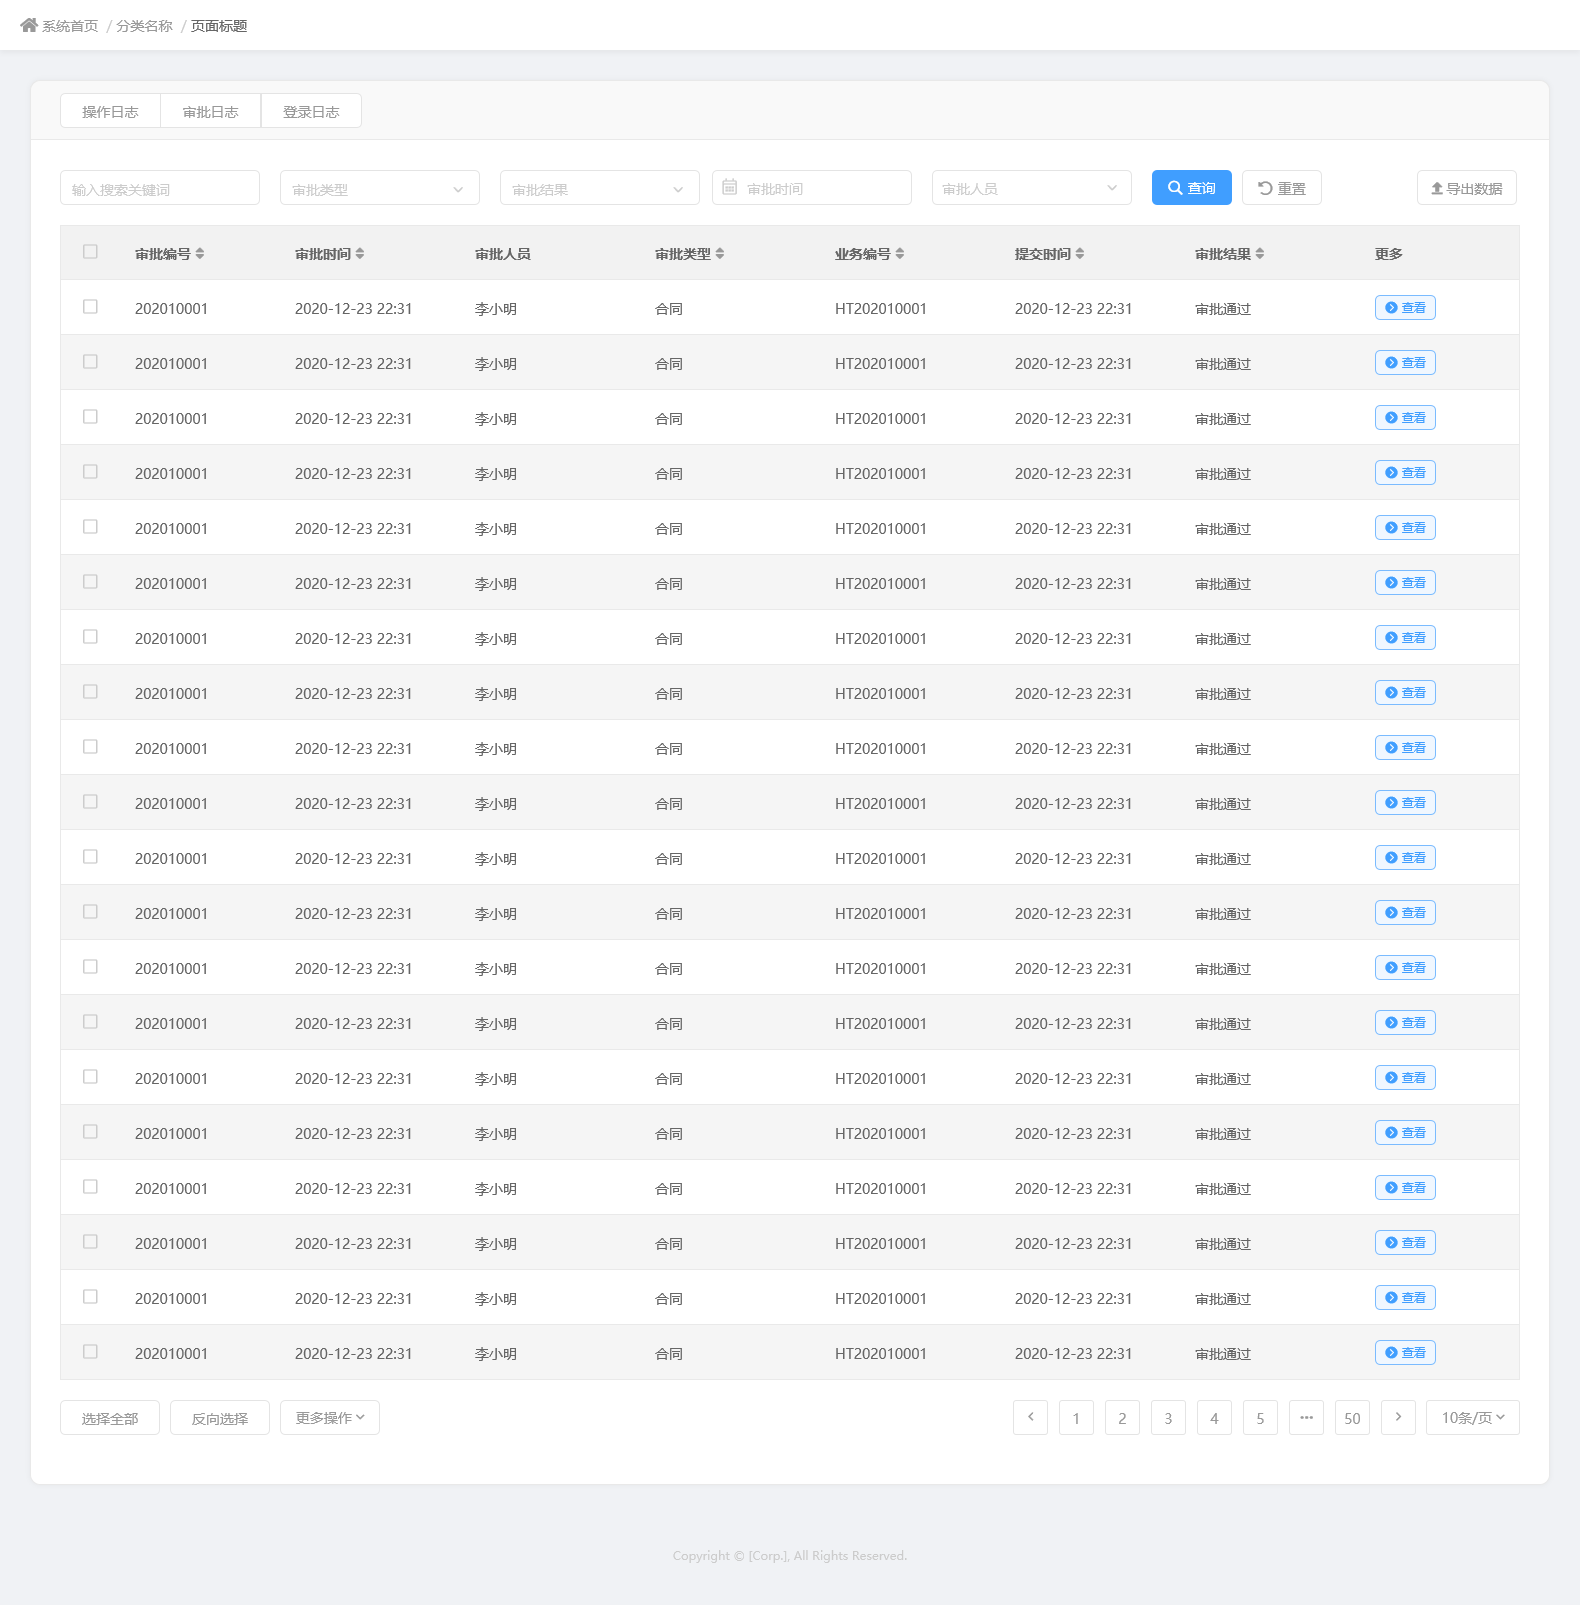Click the calendar icon in 审批时间 field

point(730,187)
